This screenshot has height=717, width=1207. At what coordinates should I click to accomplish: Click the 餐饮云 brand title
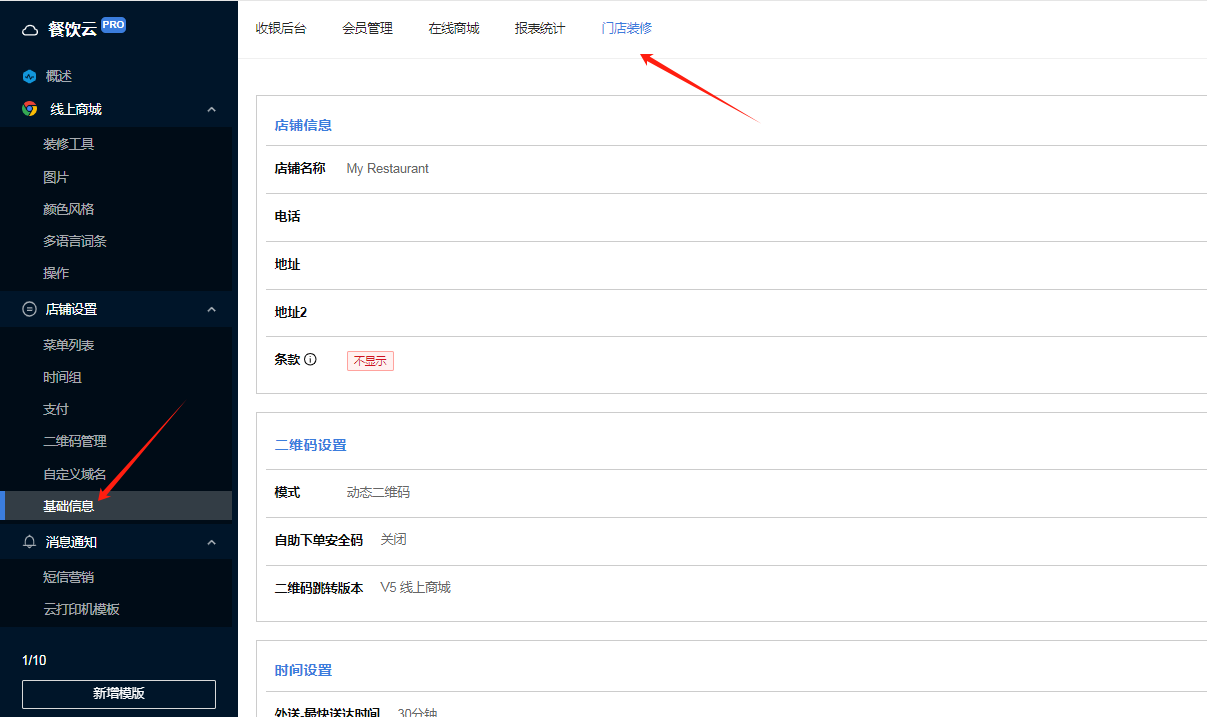(72, 29)
